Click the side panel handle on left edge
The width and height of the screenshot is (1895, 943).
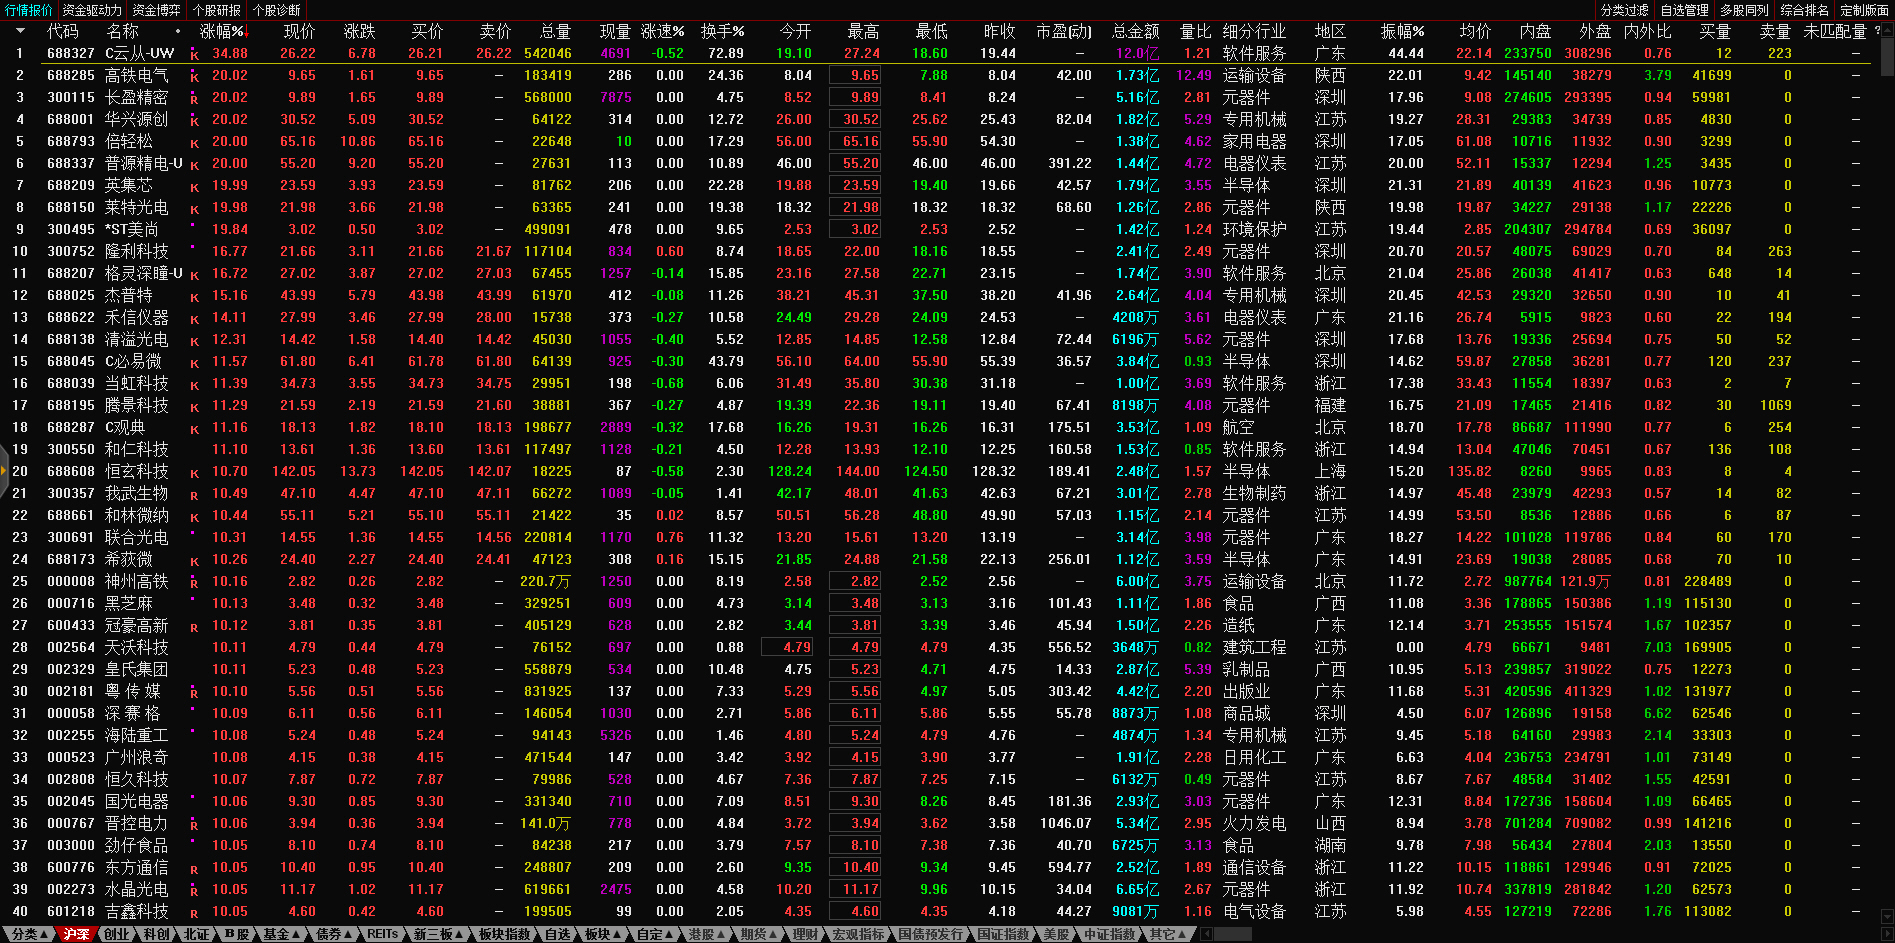(4, 469)
